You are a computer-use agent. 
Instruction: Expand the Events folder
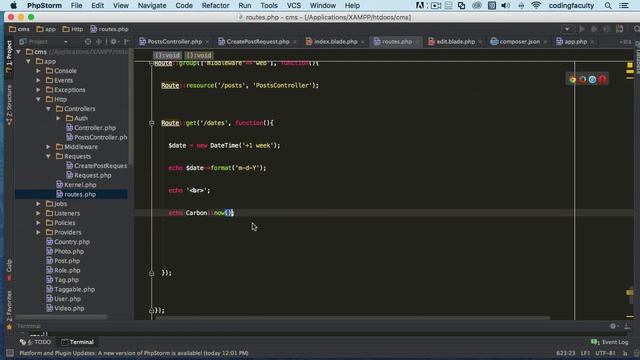point(38,80)
